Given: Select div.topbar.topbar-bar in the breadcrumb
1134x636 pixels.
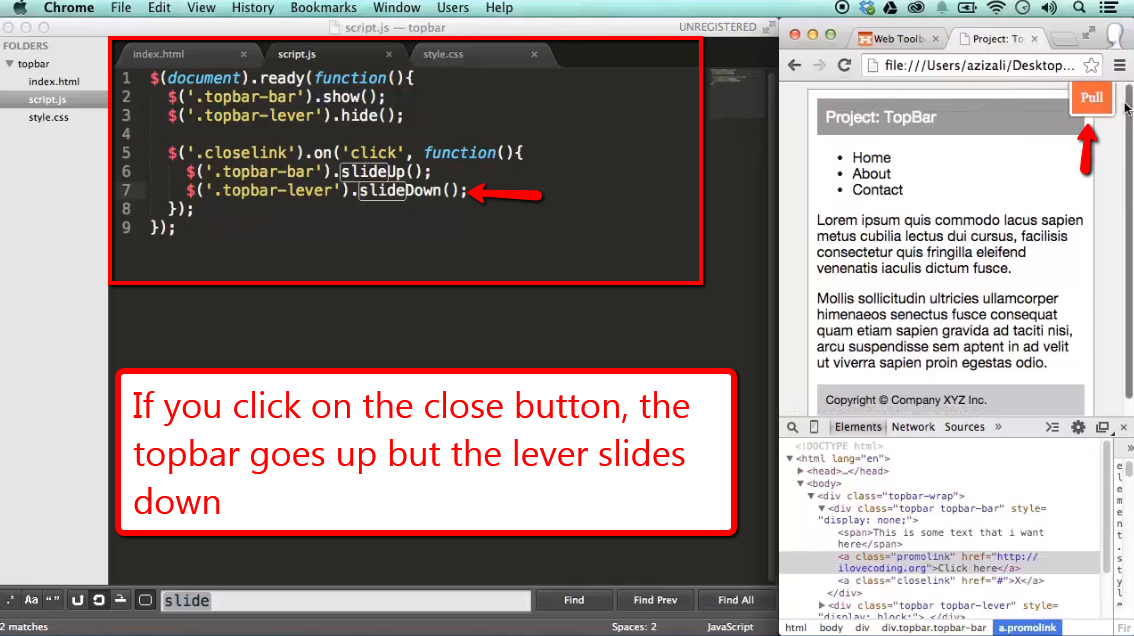Looking at the screenshot, I should tap(933, 627).
